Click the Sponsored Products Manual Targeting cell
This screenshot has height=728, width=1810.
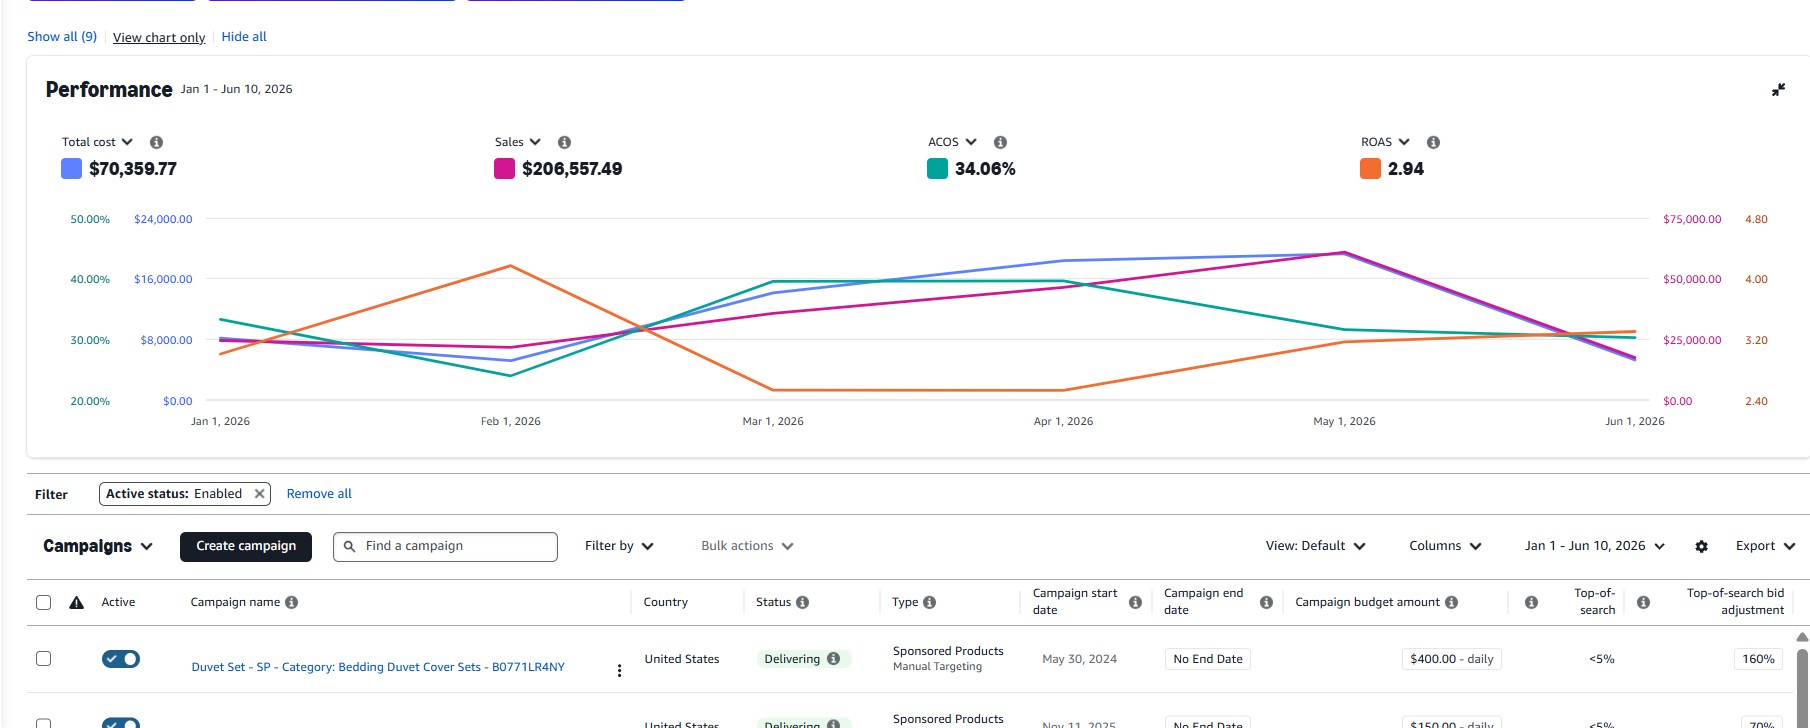(948, 658)
